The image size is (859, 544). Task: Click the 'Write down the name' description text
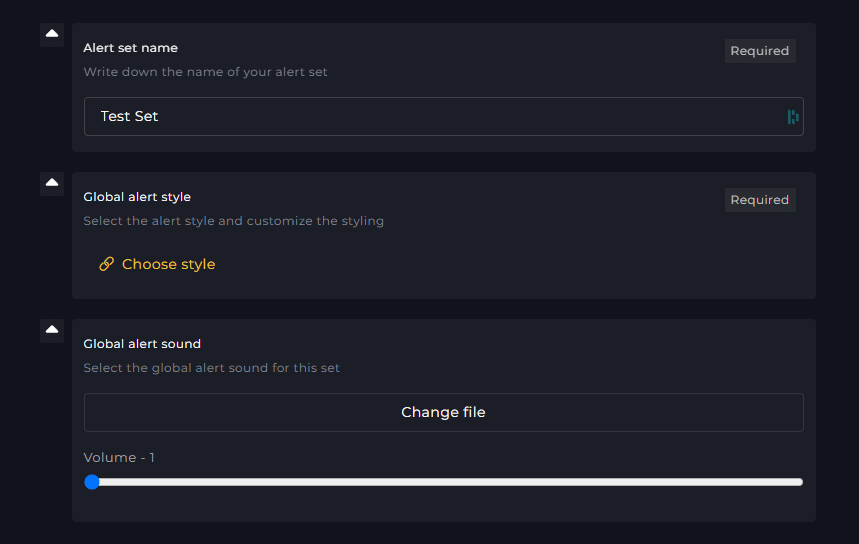coord(205,72)
